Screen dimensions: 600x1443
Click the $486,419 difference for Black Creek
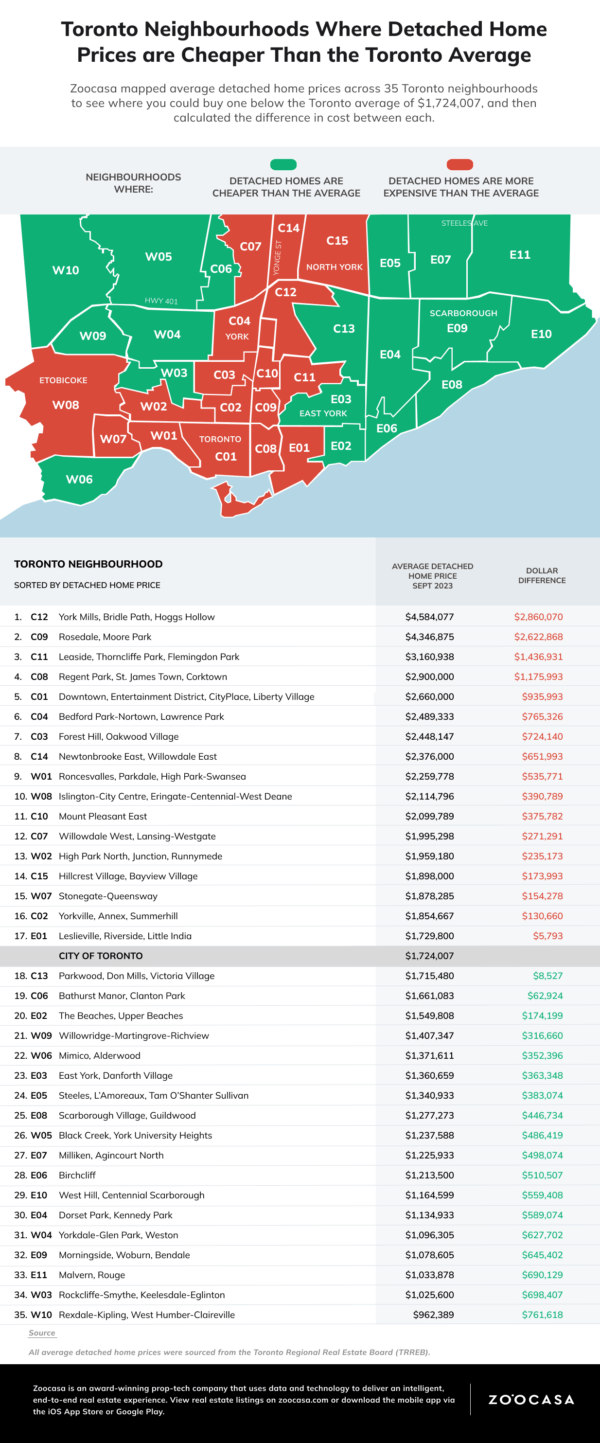coord(544,1135)
